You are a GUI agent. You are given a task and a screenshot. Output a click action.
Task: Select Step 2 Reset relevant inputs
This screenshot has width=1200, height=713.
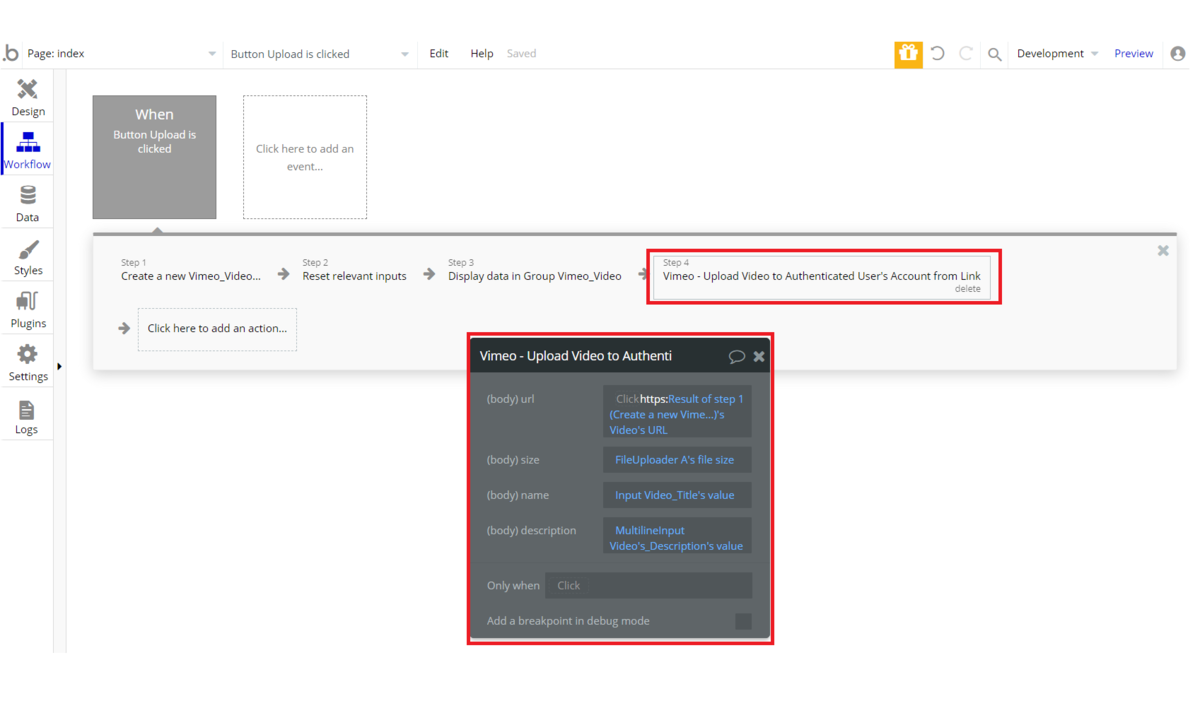click(355, 270)
